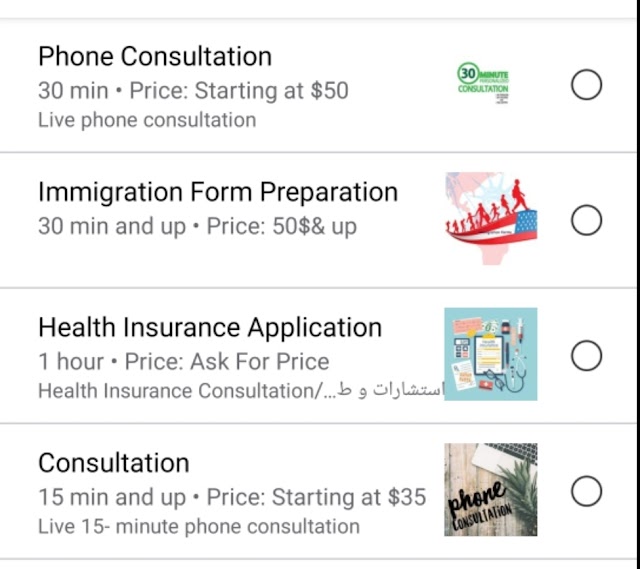Click 'Live phone consultation' description
This screenshot has width=640, height=569.
pyautogui.click(x=147, y=120)
